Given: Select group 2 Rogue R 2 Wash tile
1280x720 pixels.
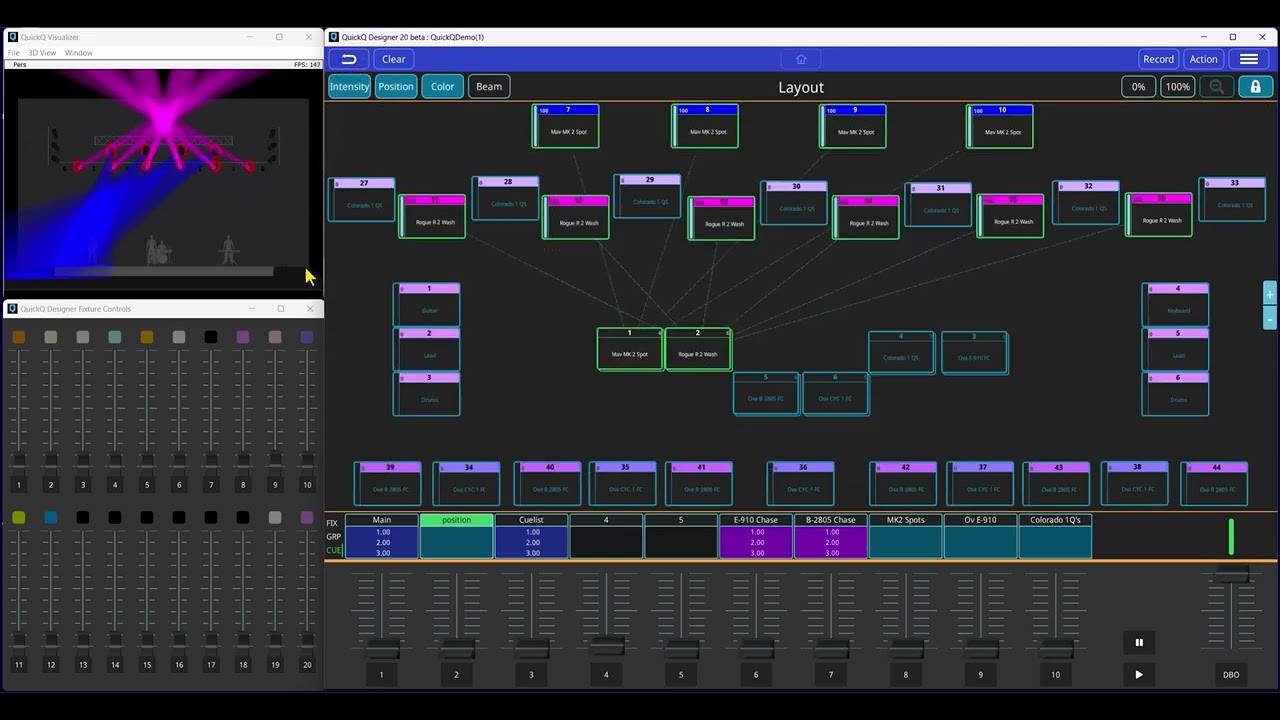Looking at the screenshot, I should 698,349.
